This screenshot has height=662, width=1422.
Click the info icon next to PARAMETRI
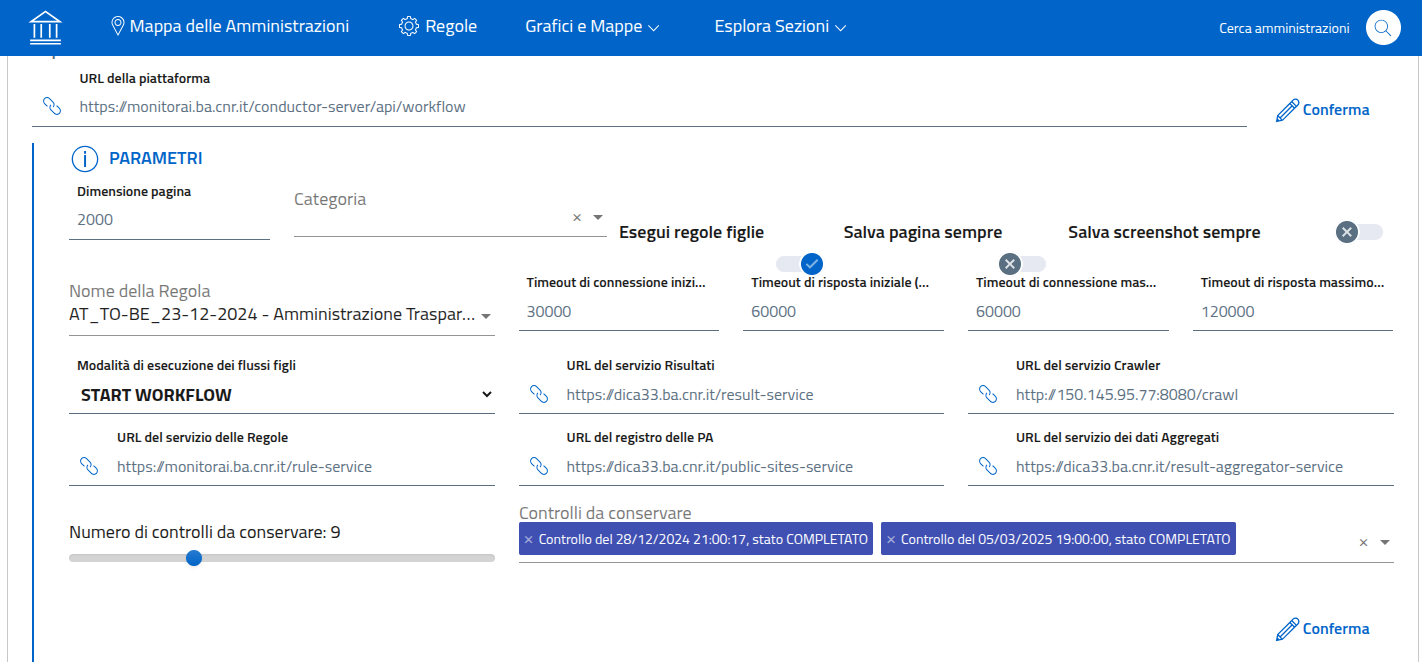click(85, 158)
